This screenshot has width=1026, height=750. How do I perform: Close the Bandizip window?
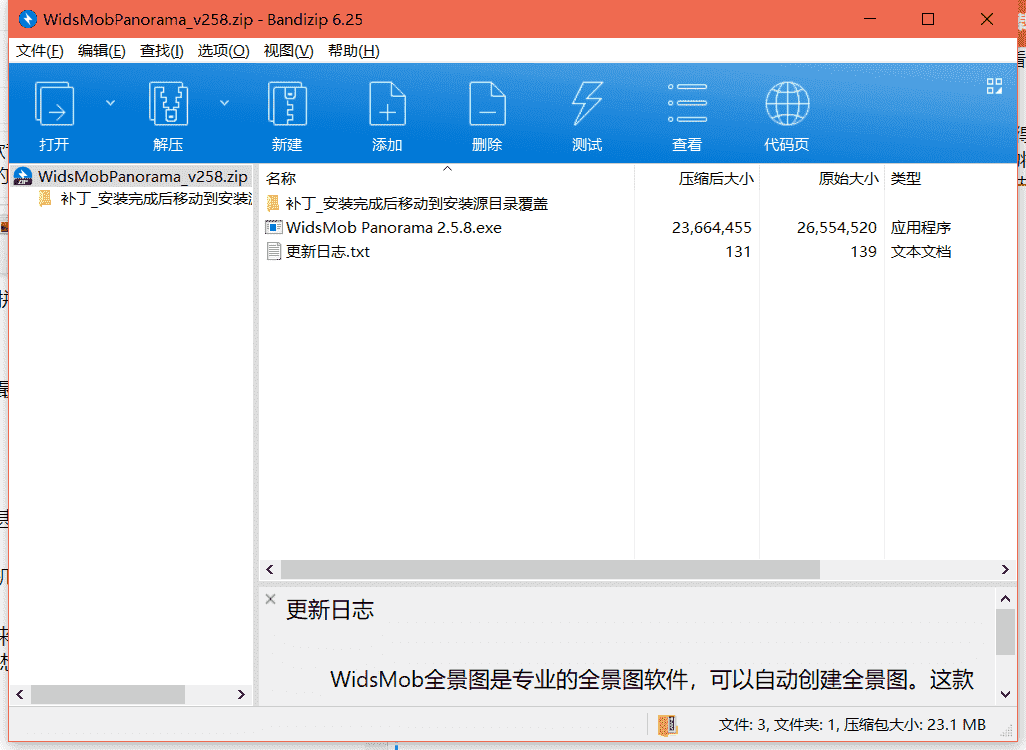coord(987,19)
